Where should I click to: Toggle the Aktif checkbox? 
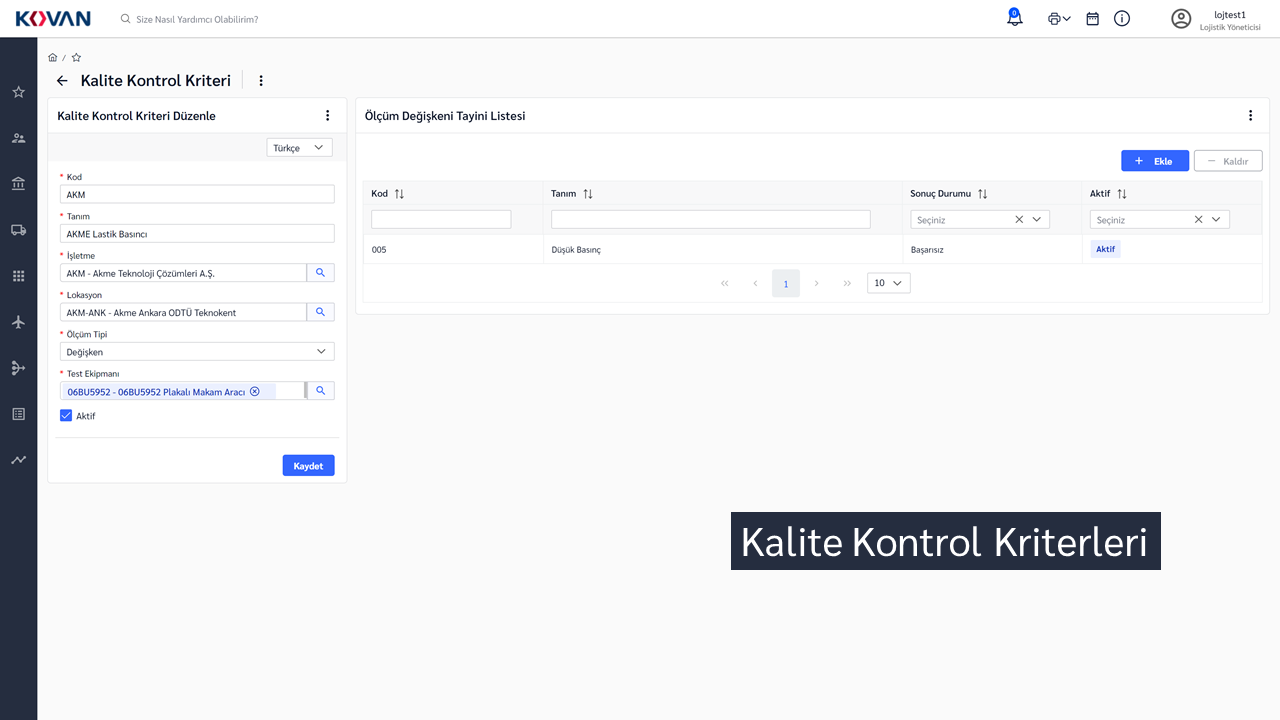point(66,416)
